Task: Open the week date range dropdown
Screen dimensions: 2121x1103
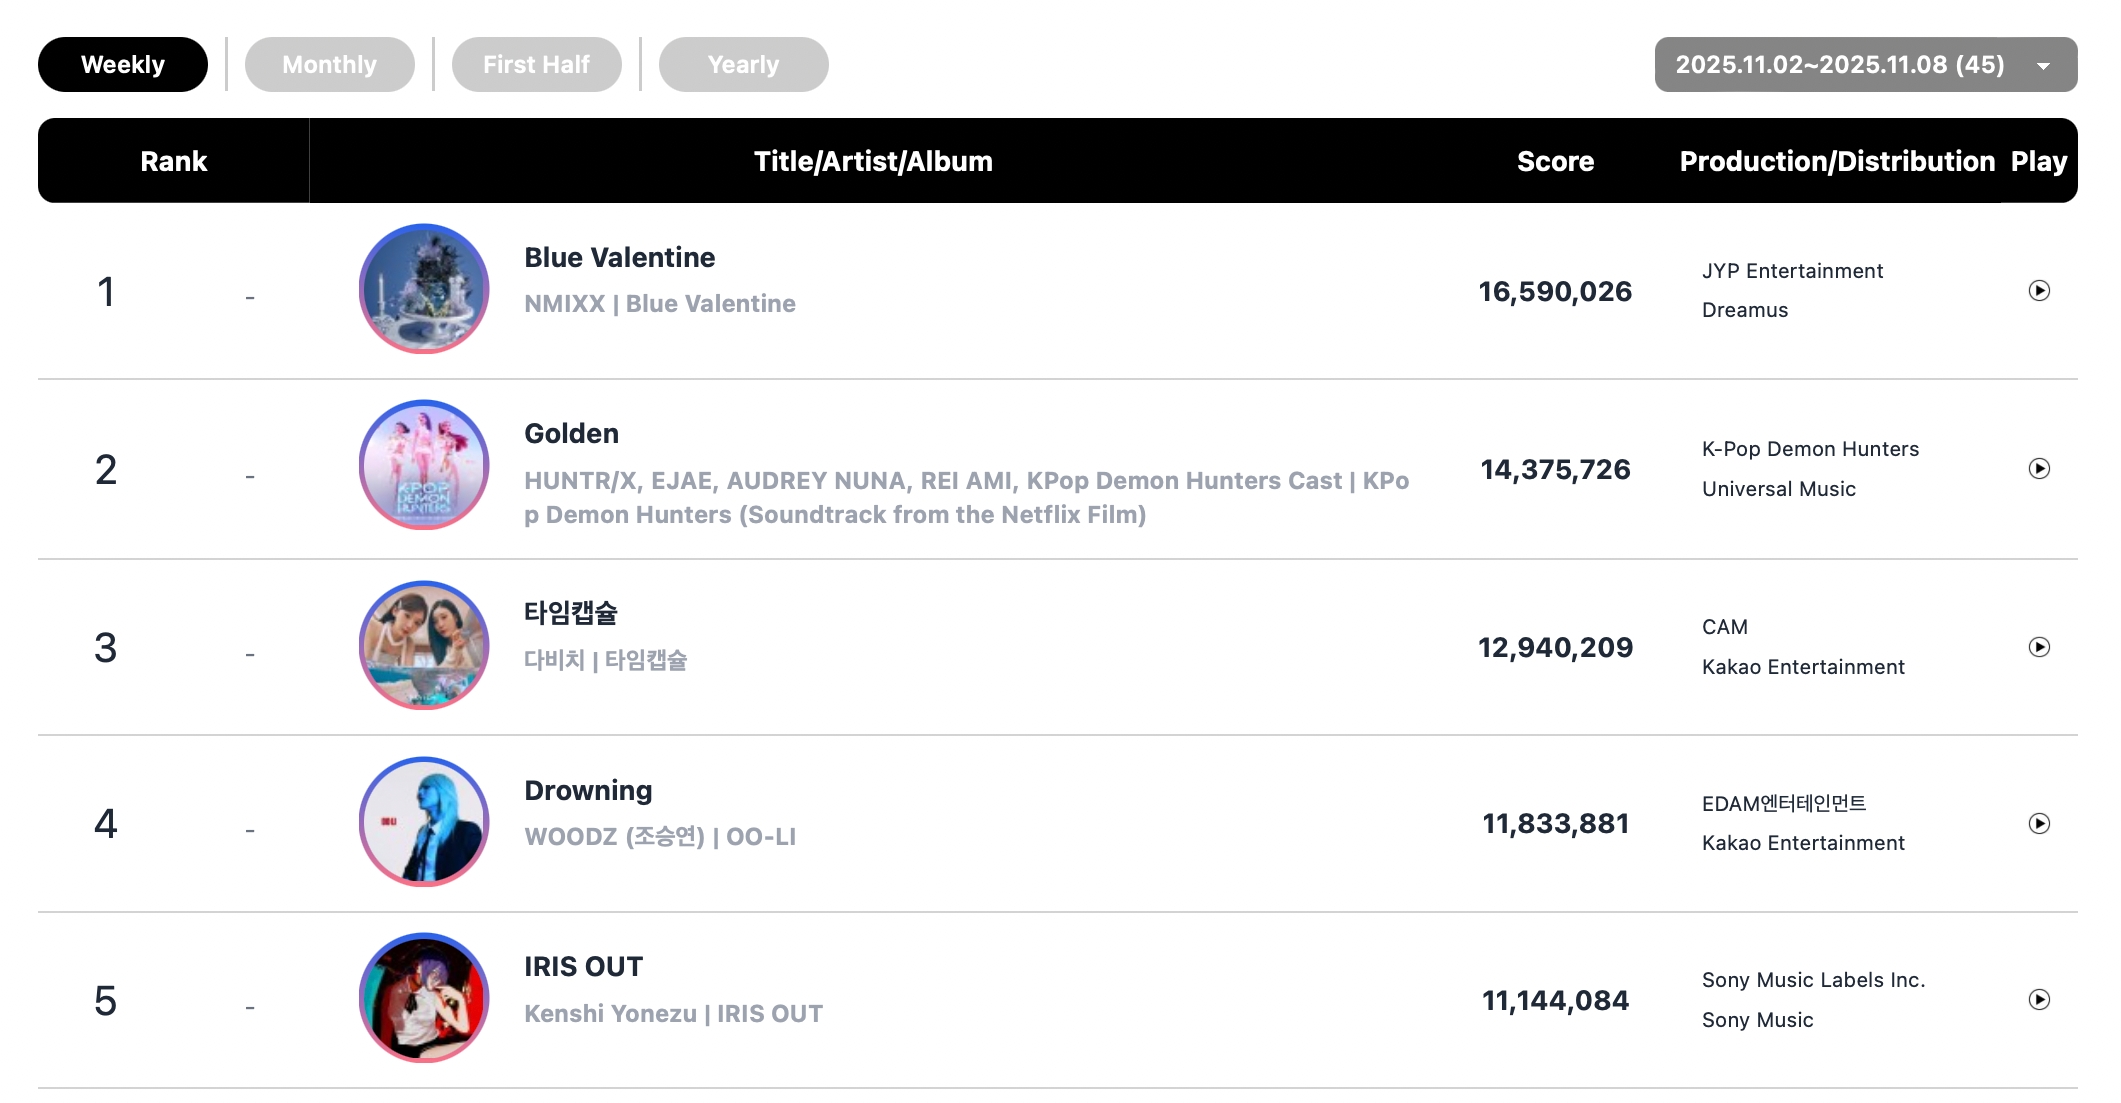Action: [1840, 65]
